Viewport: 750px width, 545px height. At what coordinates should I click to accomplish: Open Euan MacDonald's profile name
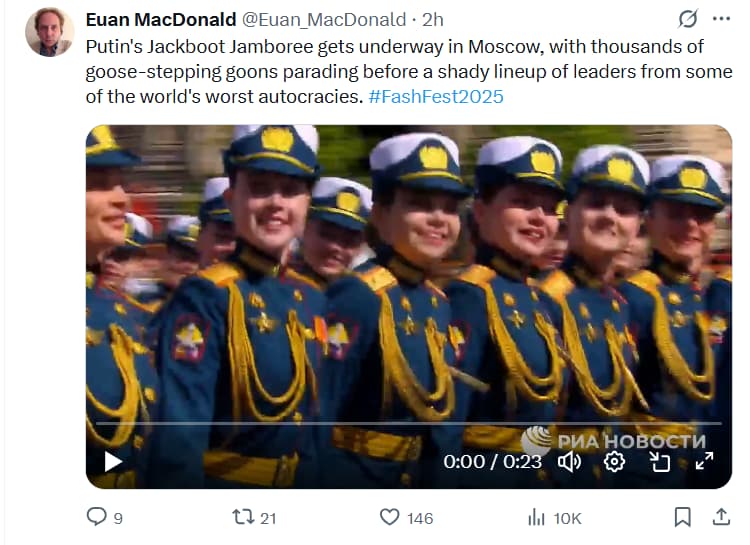(161, 20)
